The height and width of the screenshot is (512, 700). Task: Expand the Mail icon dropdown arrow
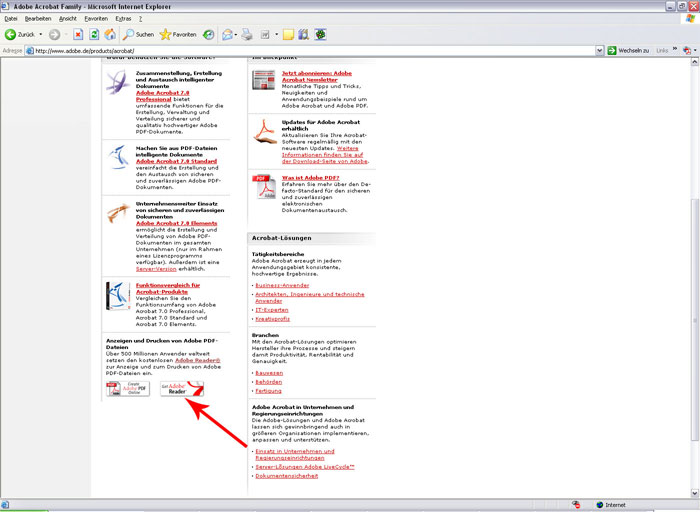point(236,34)
